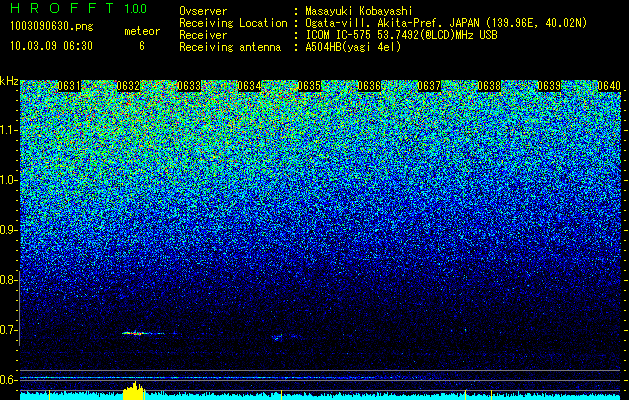Click the meteor count value 6
This screenshot has width=629, height=400.
coord(142,46)
